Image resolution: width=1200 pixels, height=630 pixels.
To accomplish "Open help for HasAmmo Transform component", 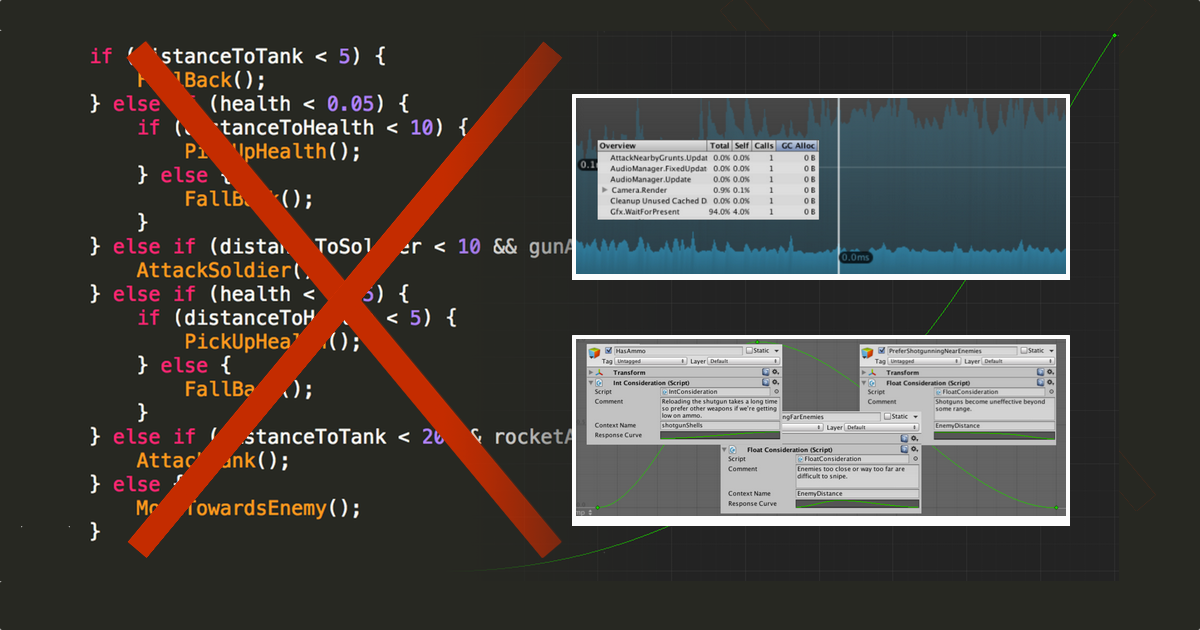I will pos(765,372).
